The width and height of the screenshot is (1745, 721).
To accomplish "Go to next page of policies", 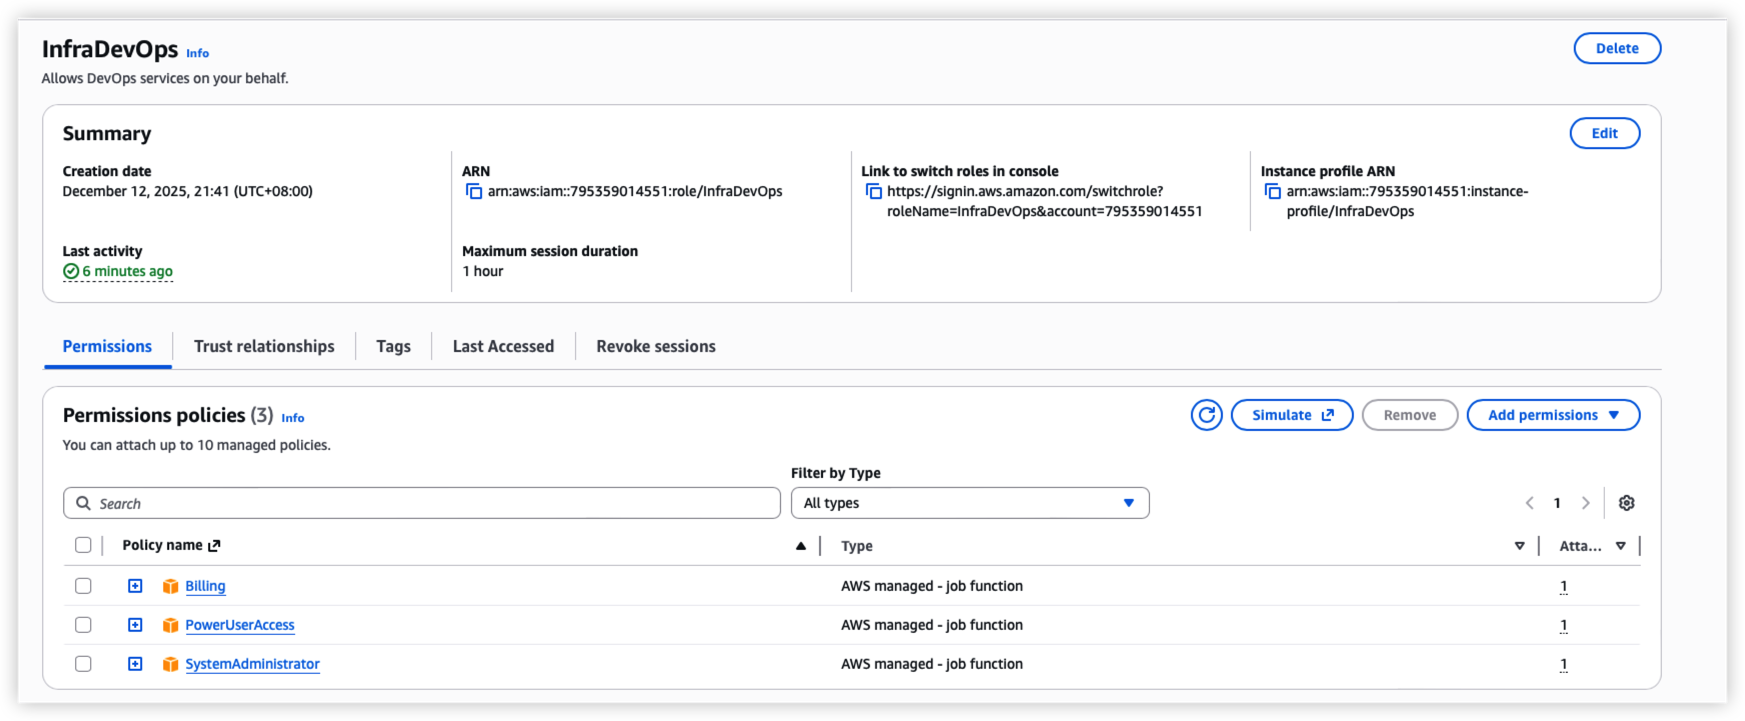I will click(x=1585, y=503).
